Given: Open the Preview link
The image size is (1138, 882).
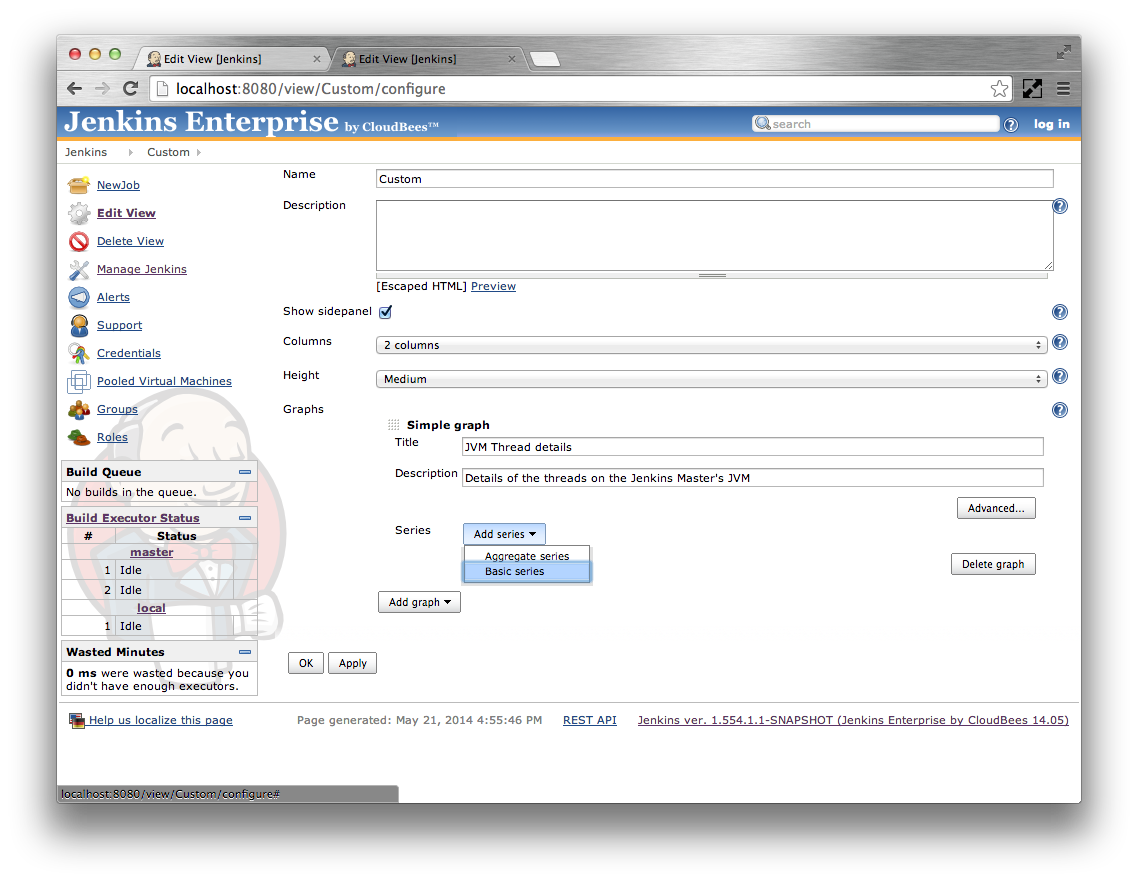Looking at the screenshot, I should (494, 286).
